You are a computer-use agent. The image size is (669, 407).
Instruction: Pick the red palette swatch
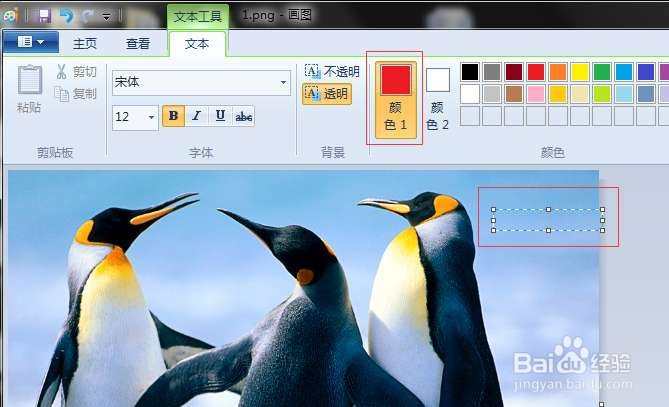pyautogui.click(x=536, y=72)
